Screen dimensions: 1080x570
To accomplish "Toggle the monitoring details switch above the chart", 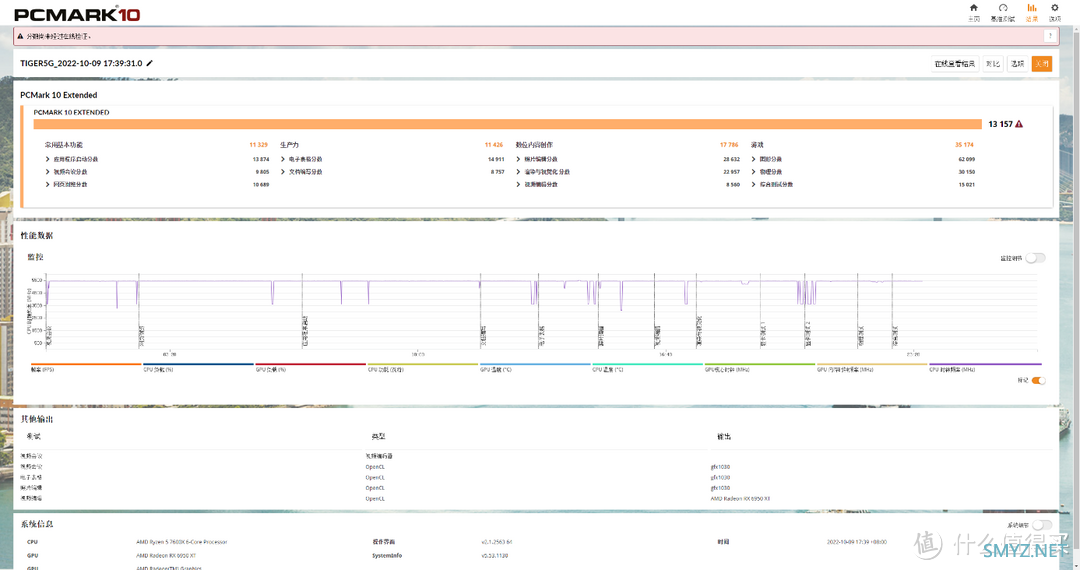I will coord(1035,258).
